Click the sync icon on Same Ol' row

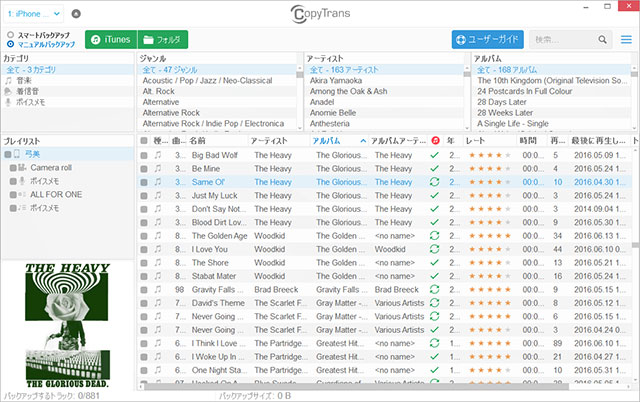tap(434, 183)
